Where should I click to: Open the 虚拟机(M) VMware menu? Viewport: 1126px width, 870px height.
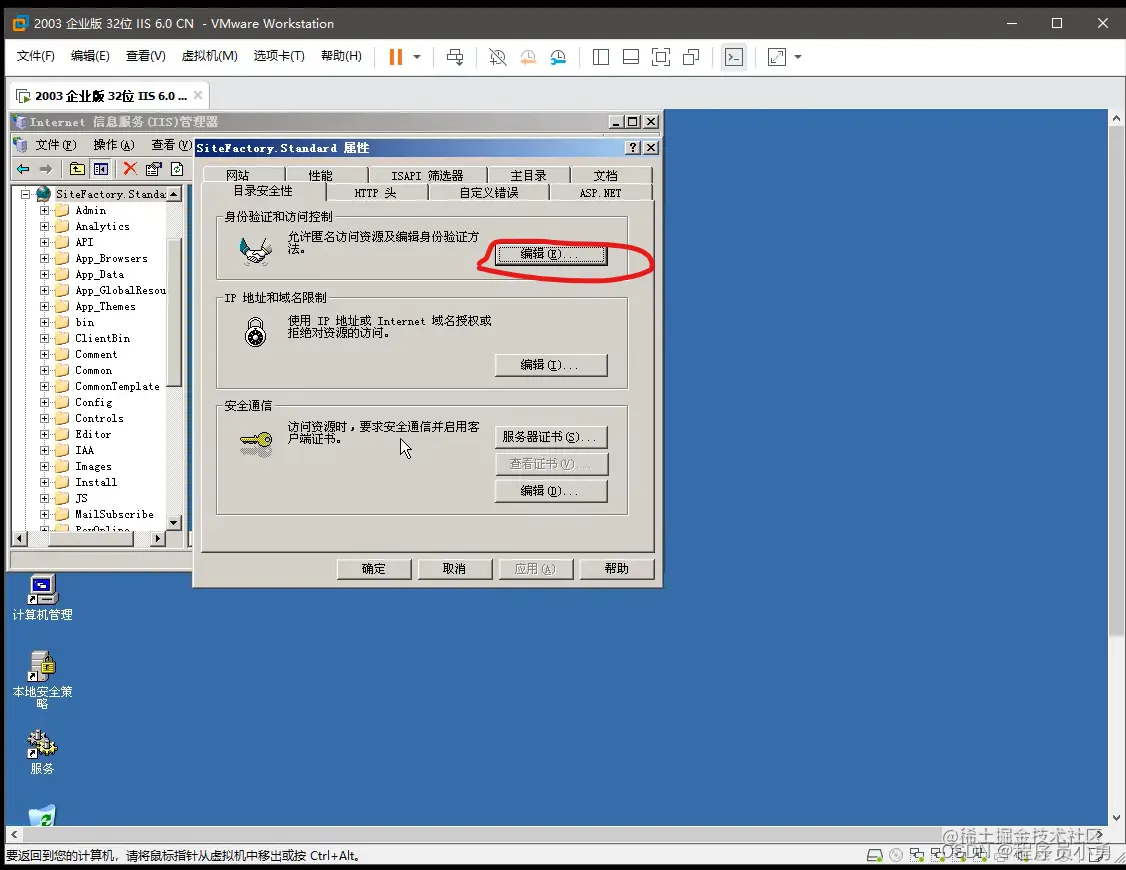coord(209,56)
